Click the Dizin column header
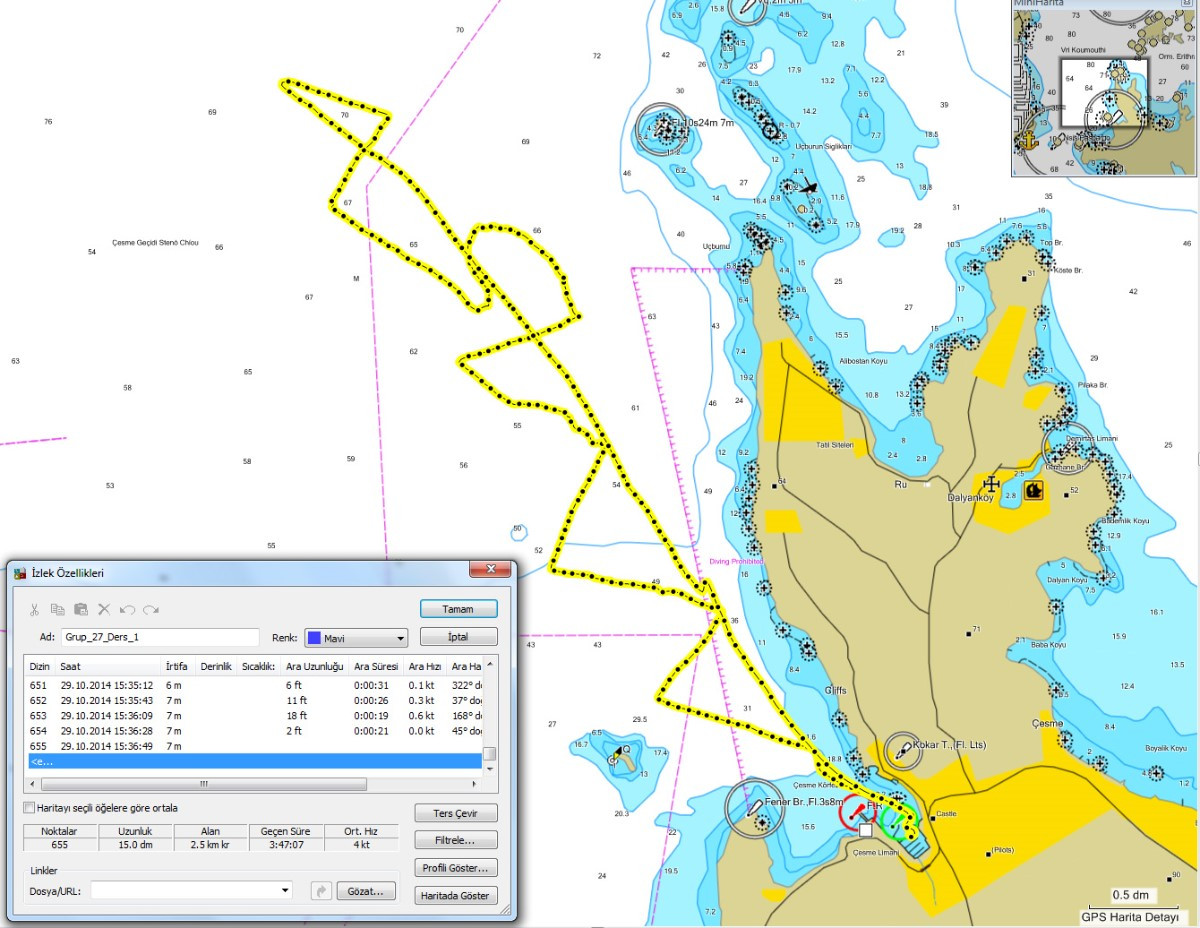The height and width of the screenshot is (928, 1200). (x=40, y=666)
